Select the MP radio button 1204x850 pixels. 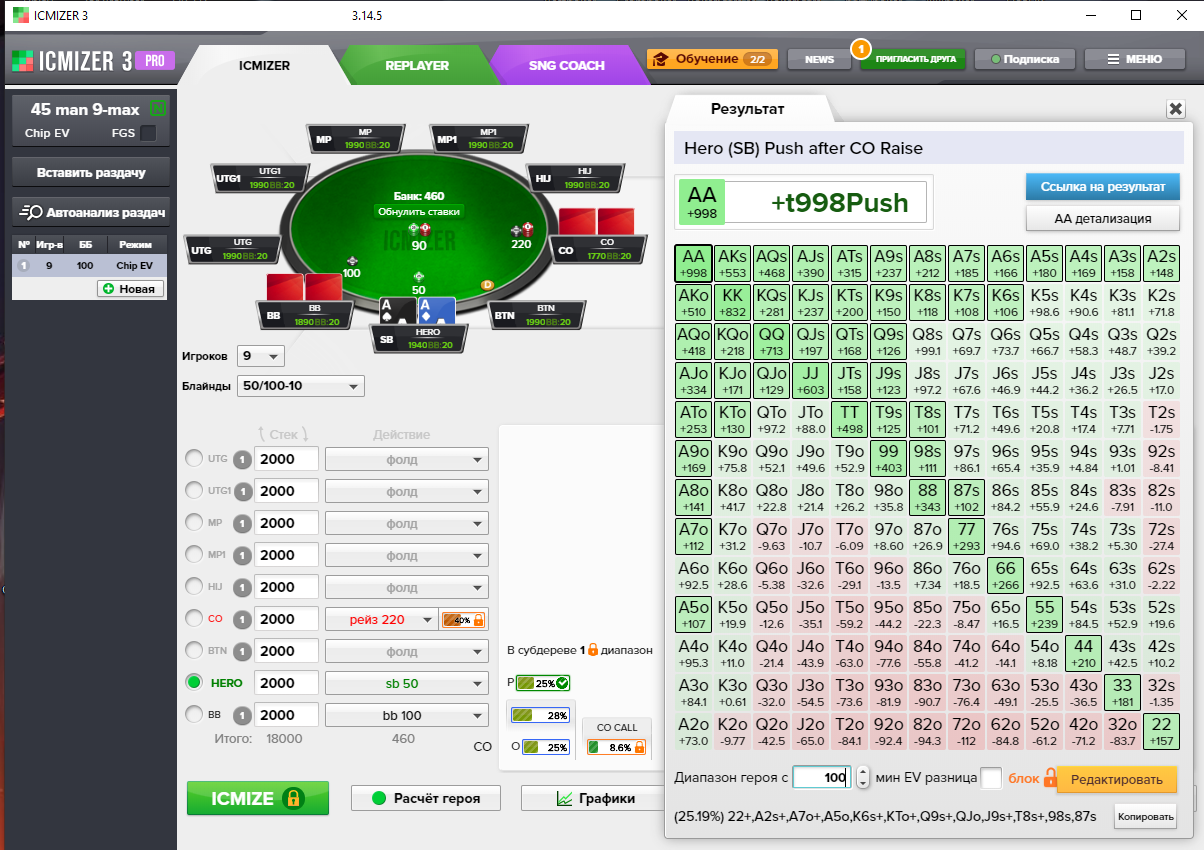pyautogui.click(x=194, y=523)
